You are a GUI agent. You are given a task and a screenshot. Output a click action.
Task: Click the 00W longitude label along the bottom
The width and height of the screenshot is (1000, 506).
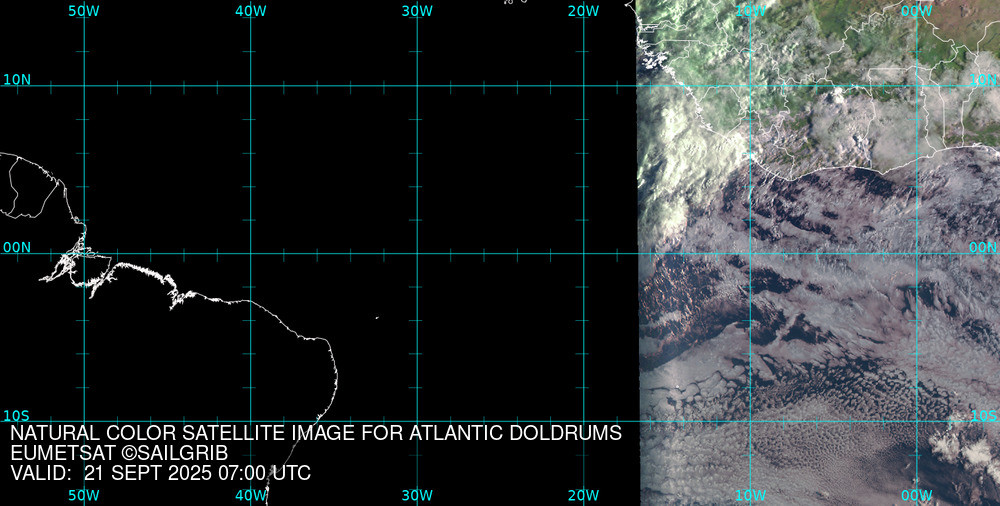pos(916,495)
